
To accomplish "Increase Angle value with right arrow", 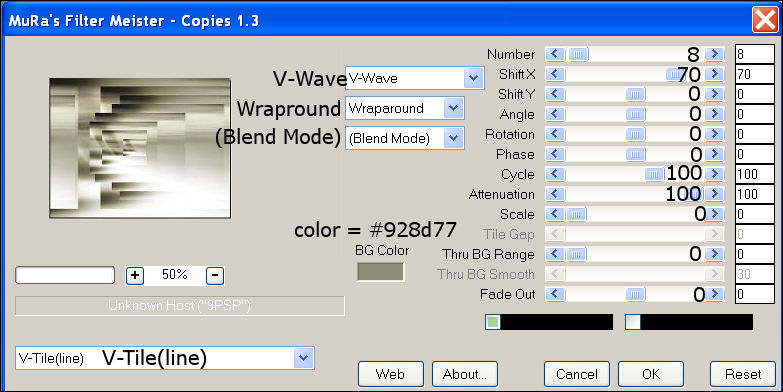I will click(715, 114).
